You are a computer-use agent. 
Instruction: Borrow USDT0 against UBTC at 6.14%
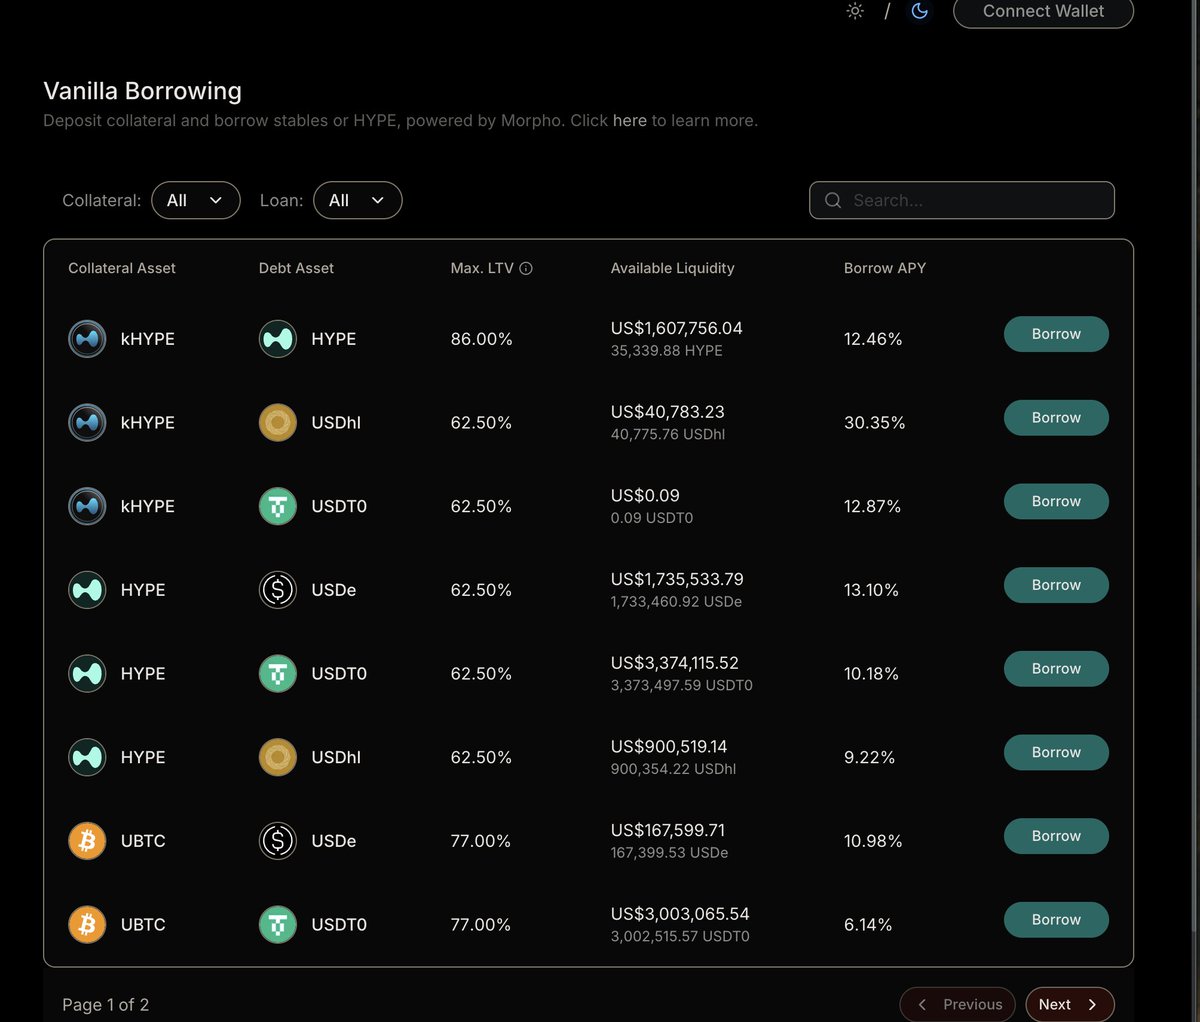[1056, 920]
